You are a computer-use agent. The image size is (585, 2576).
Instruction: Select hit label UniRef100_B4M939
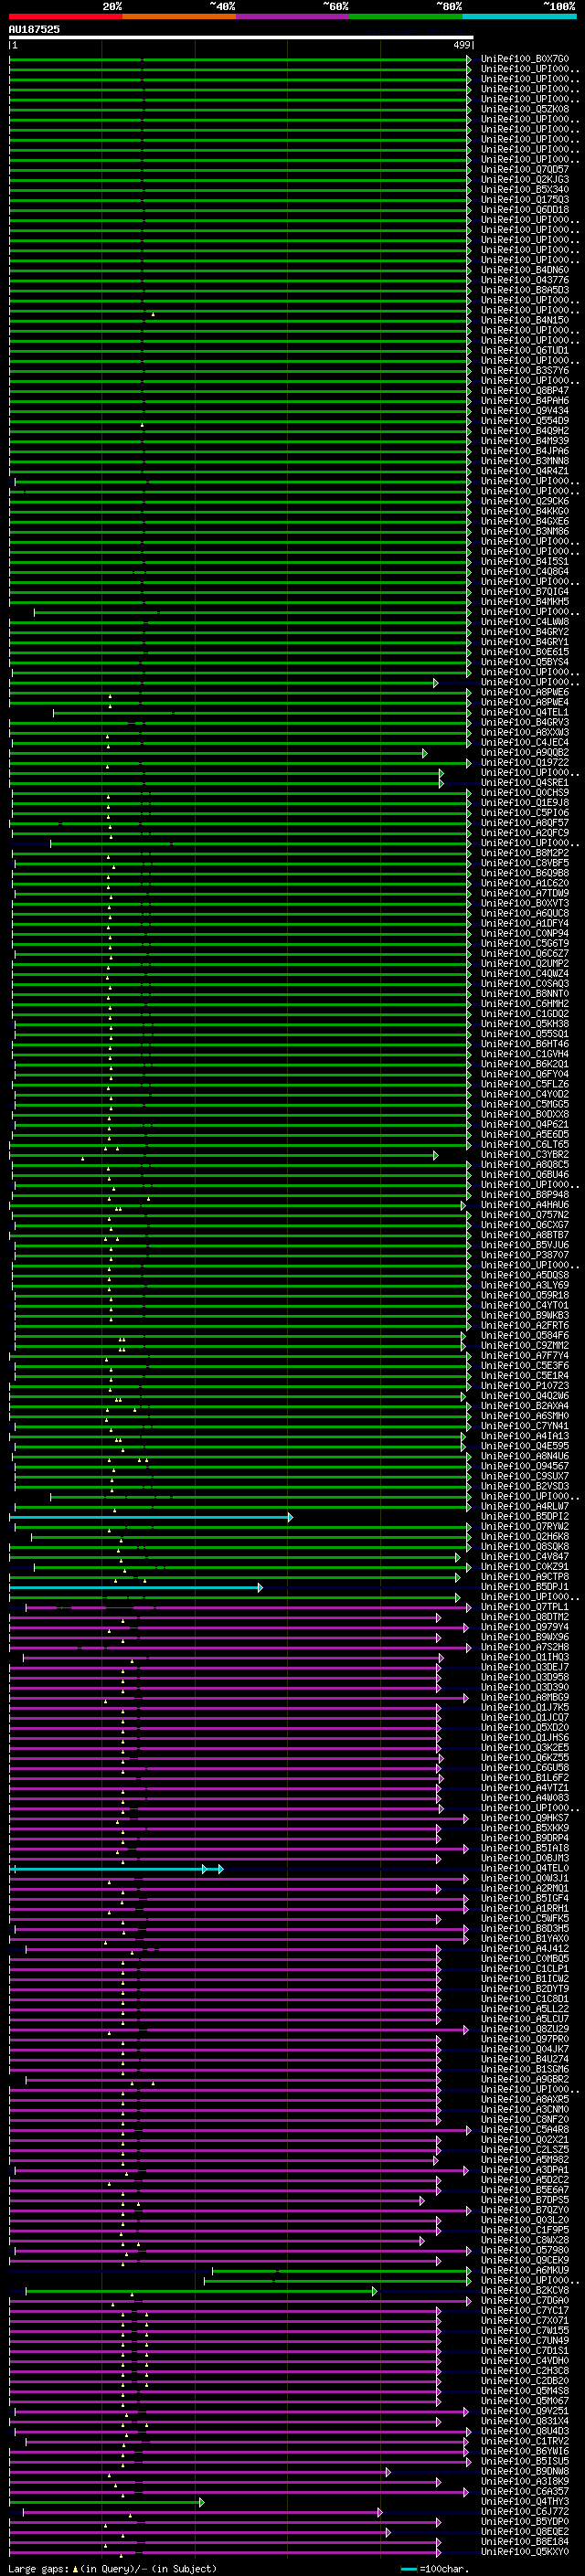[x=525, y=441]
